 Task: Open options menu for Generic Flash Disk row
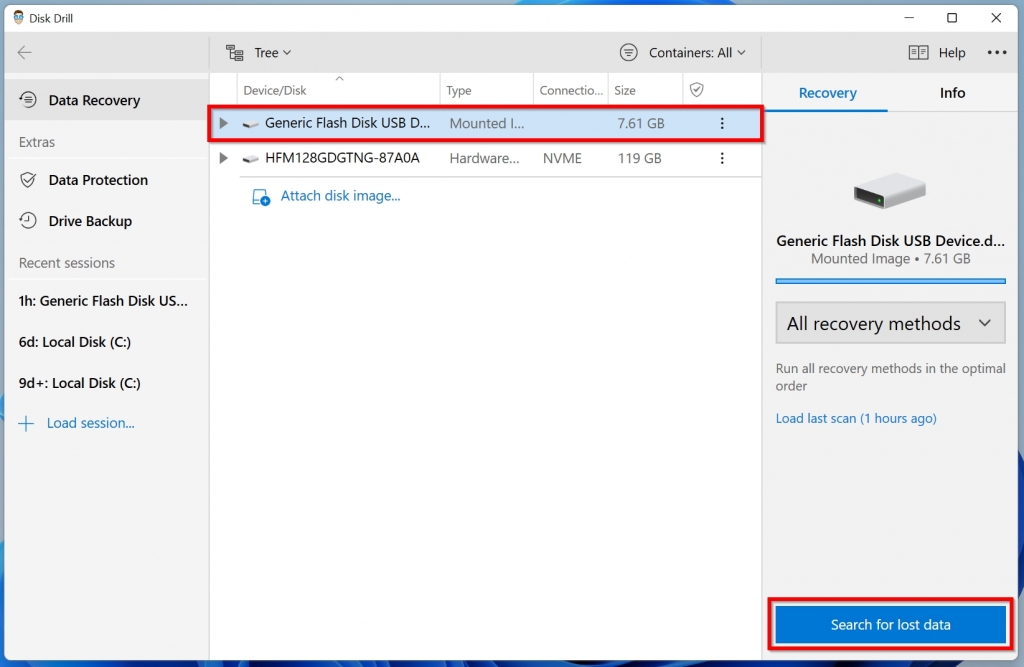click(x=722, y=123)
